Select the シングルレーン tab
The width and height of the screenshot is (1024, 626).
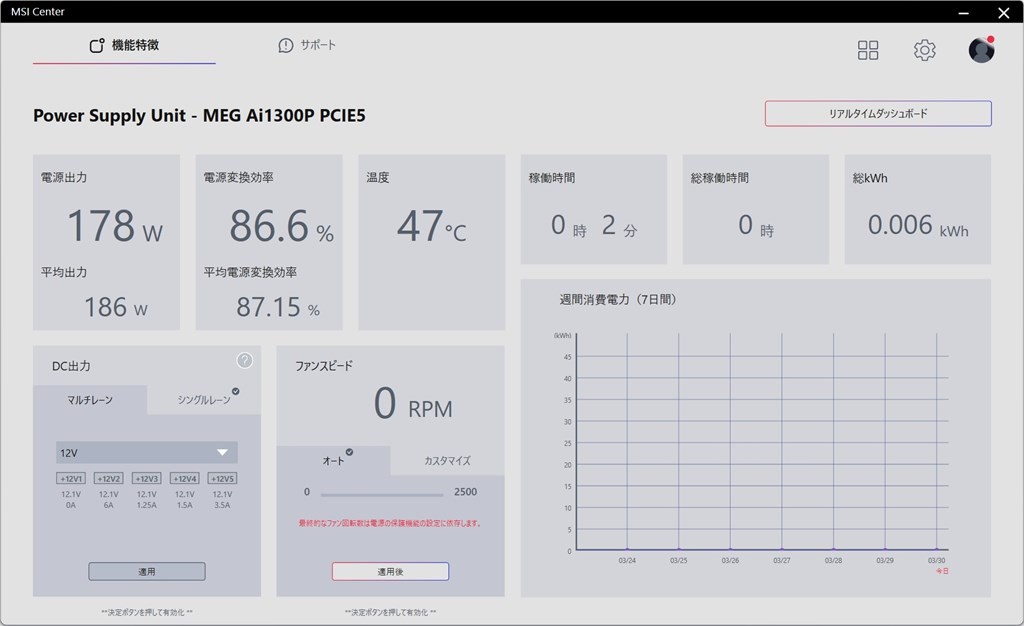[204, 399]
